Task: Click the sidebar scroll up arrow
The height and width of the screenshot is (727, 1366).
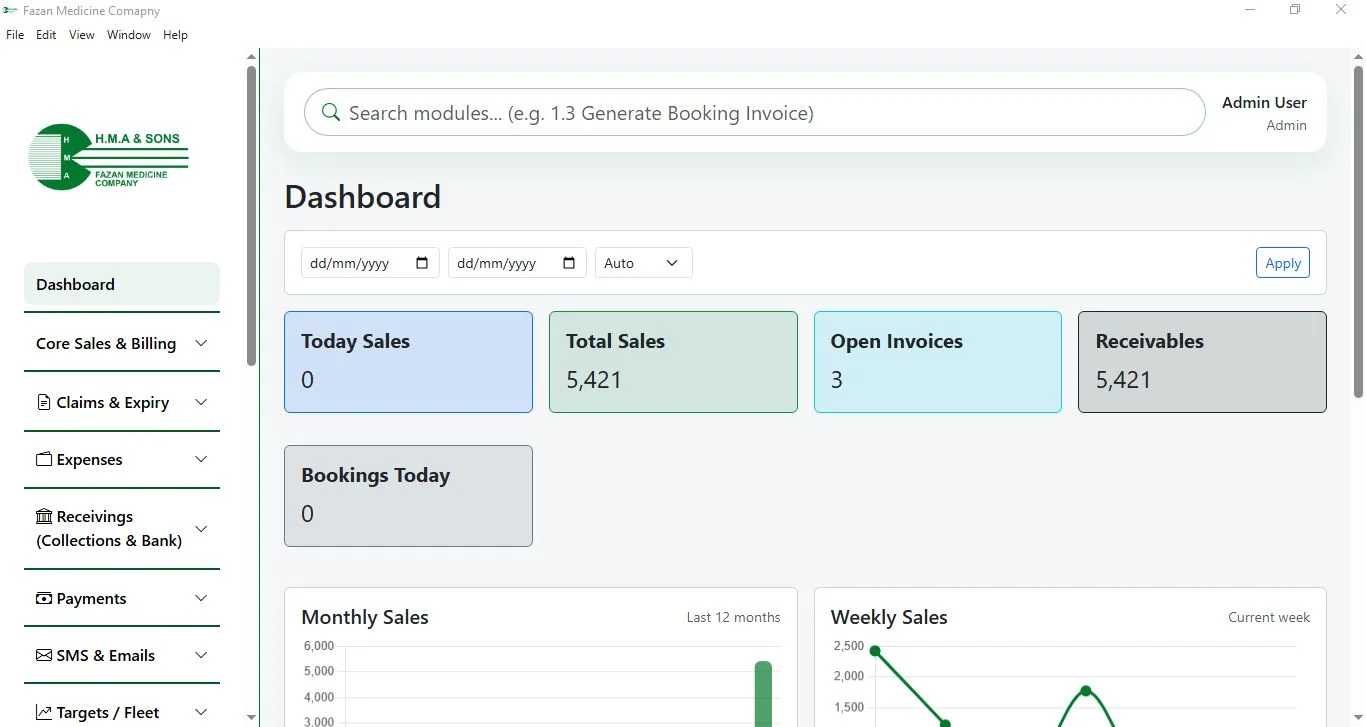Action: pos(252,56)
